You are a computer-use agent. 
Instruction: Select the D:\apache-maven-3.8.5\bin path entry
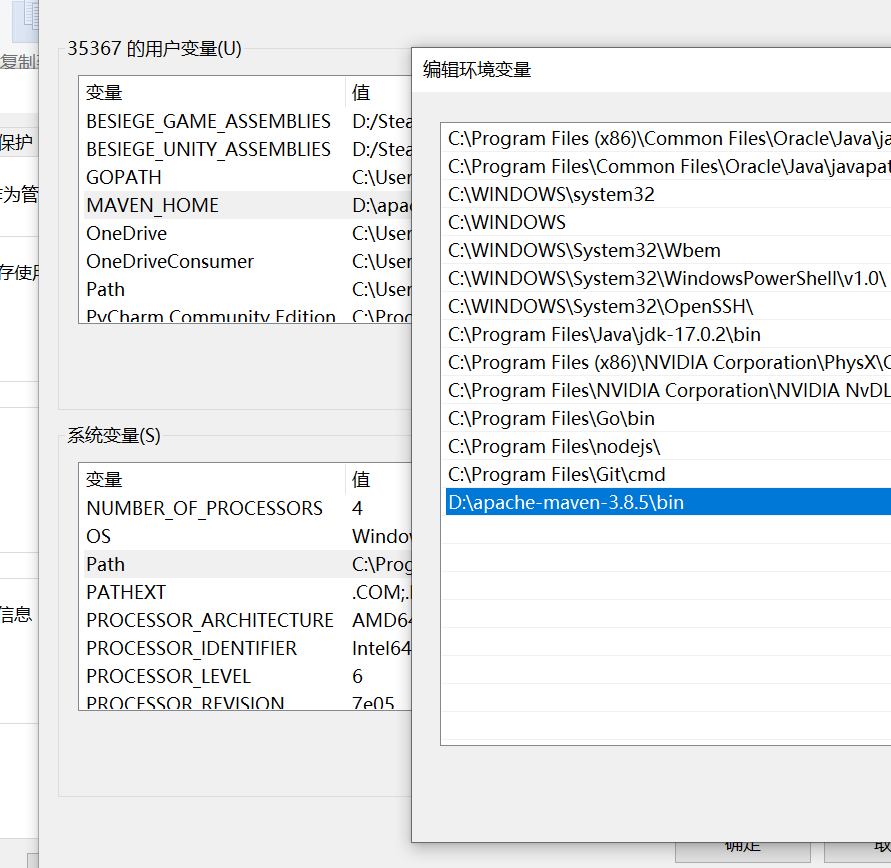pyautogui.click(x=566, y=502)
